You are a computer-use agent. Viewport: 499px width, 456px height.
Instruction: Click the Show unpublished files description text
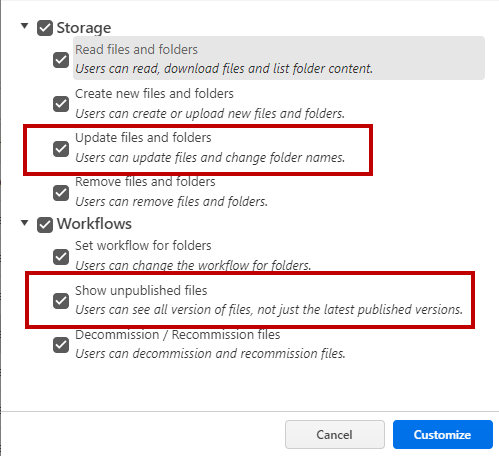(x=269, y=310)
